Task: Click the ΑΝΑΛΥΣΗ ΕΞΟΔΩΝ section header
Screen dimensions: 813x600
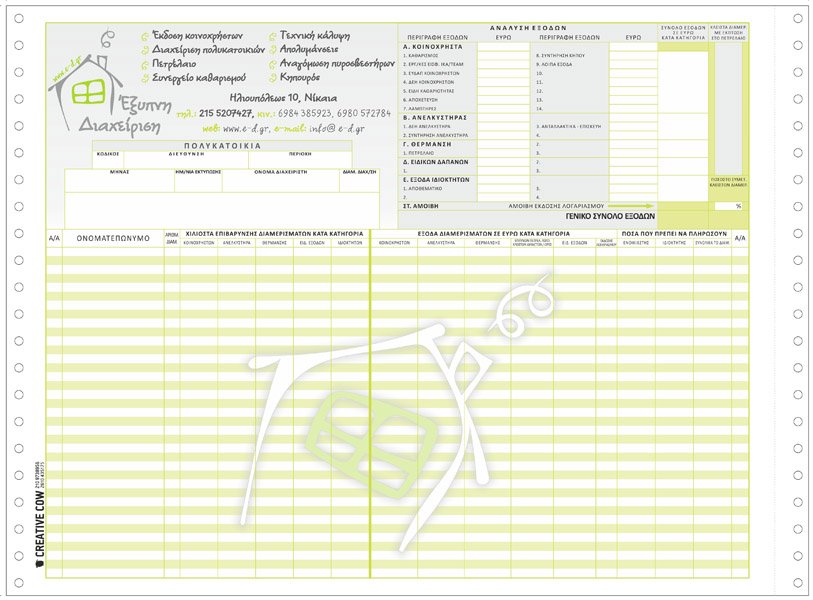Action: 528,28
